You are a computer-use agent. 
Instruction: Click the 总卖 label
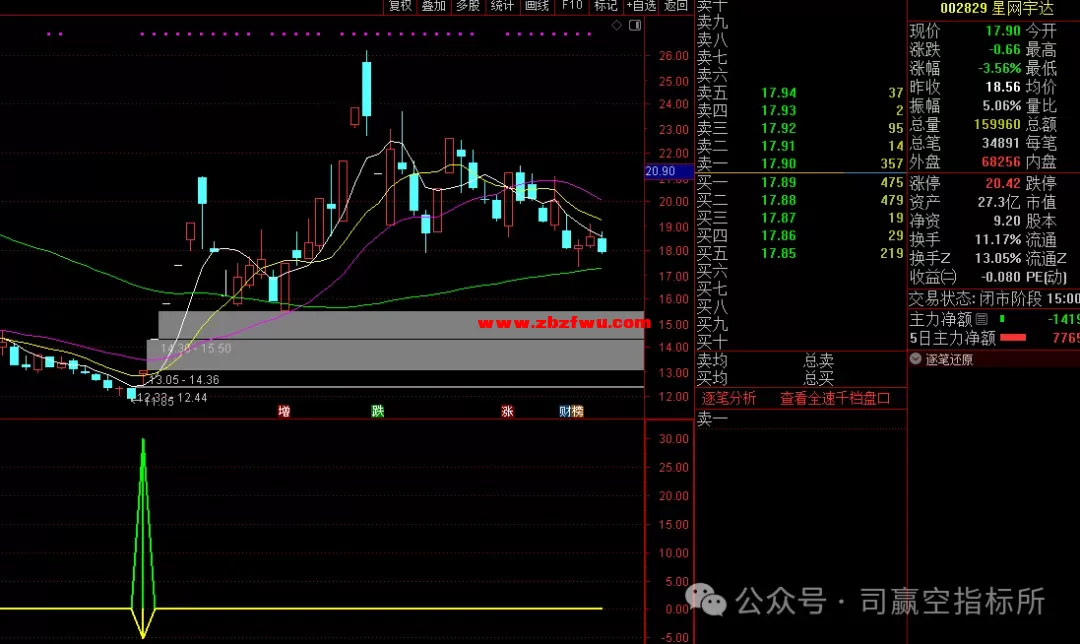click(x=818, y=360)
